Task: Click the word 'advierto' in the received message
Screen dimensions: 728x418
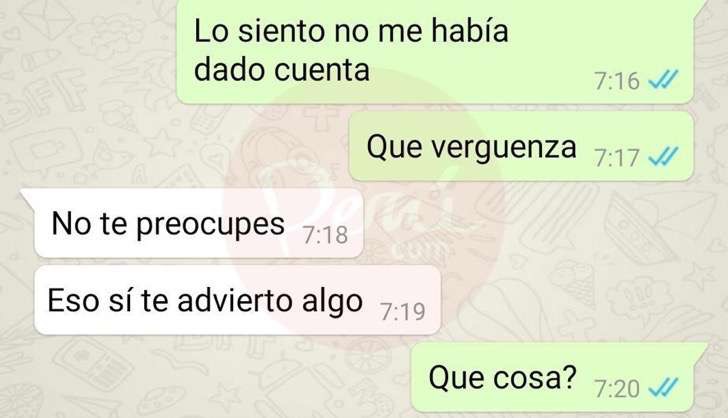Action: click(235, 301)
